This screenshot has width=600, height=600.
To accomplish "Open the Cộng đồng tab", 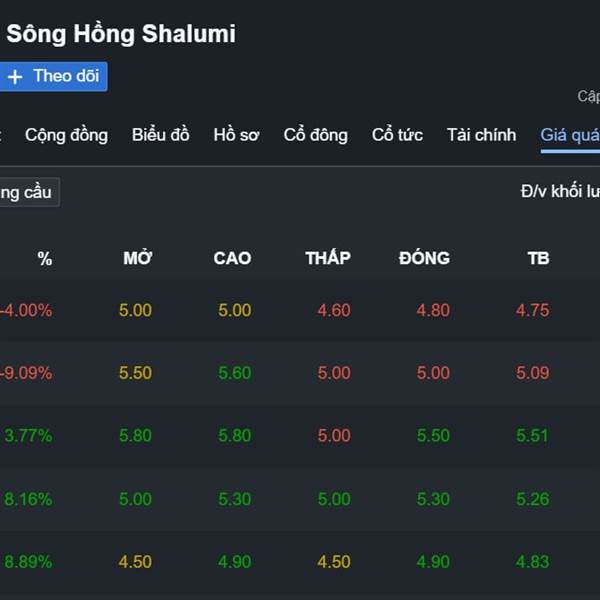I will tap(66, 135).
